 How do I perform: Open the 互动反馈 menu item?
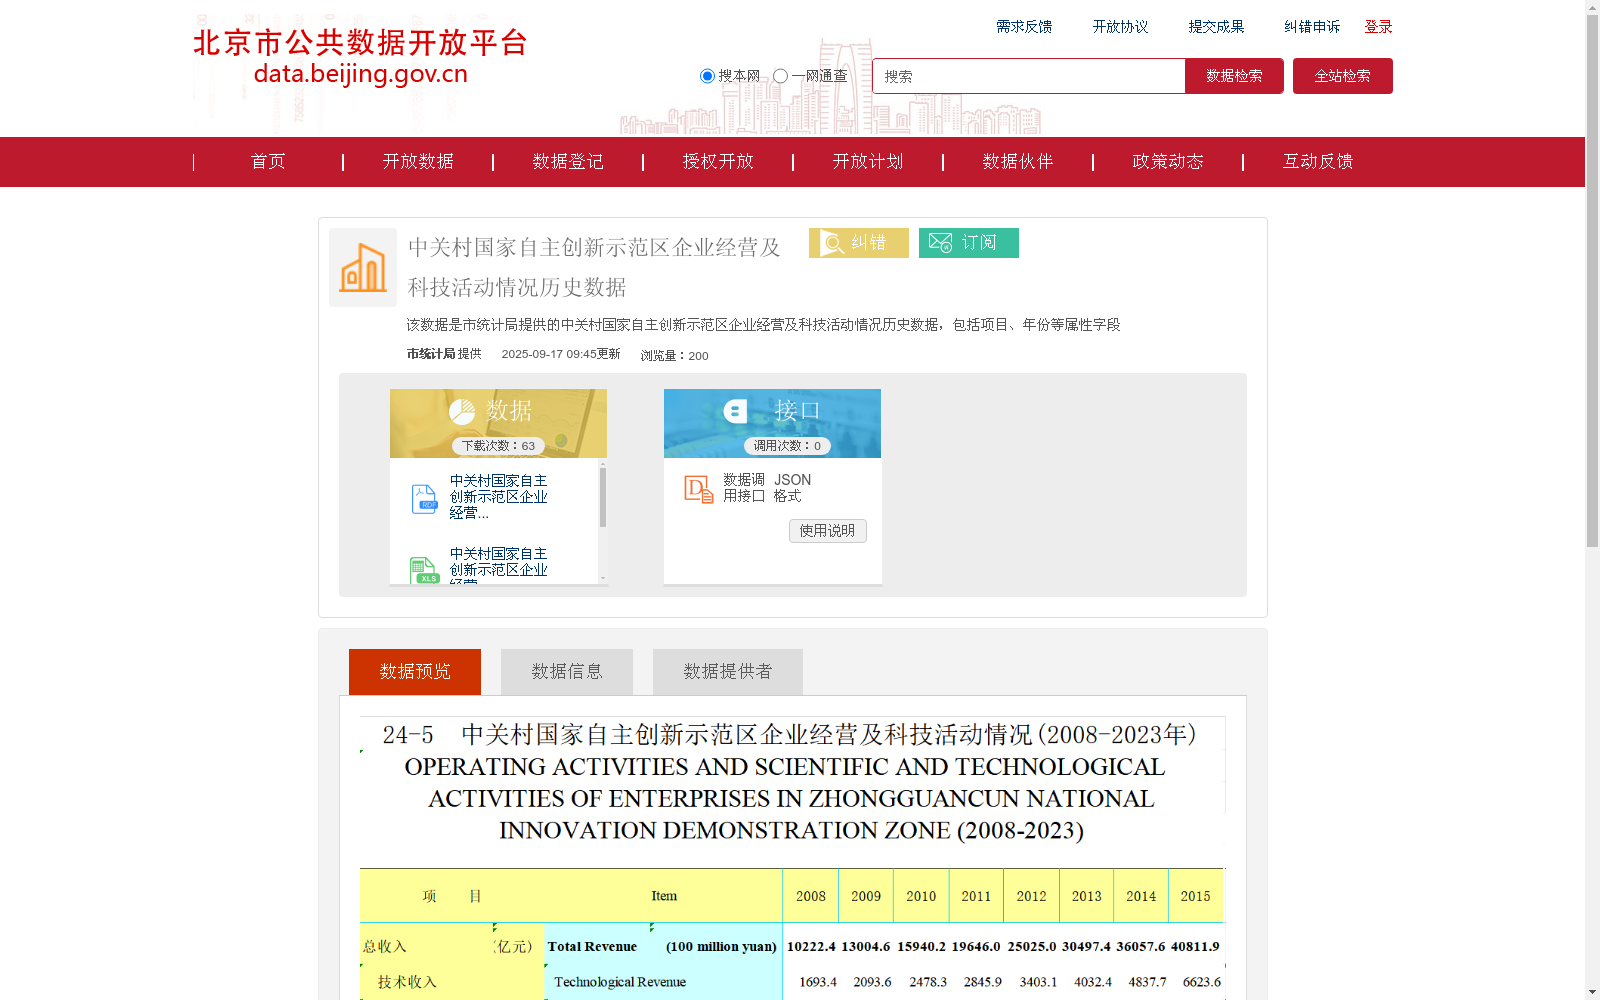tap(1318, 162)
